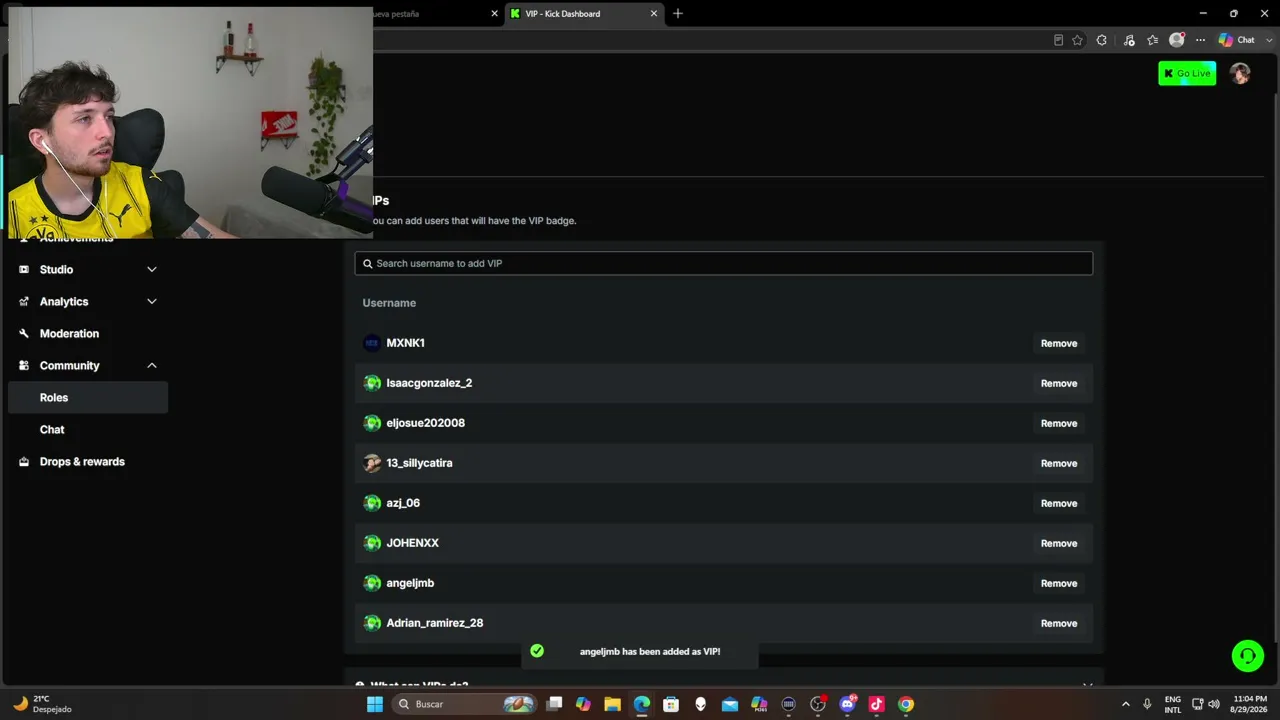Open the green support chat bubble

tap(1247, 656)
